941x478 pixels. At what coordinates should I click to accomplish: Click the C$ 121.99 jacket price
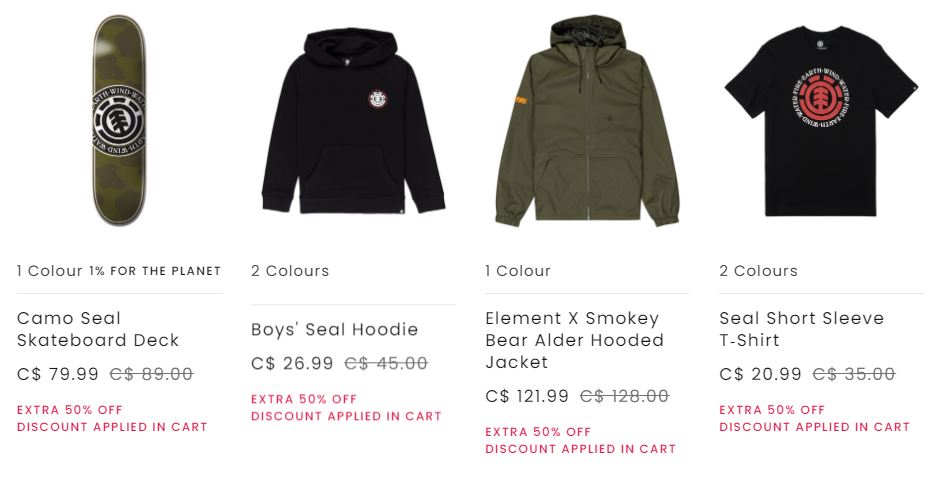(x=526, y=396)
